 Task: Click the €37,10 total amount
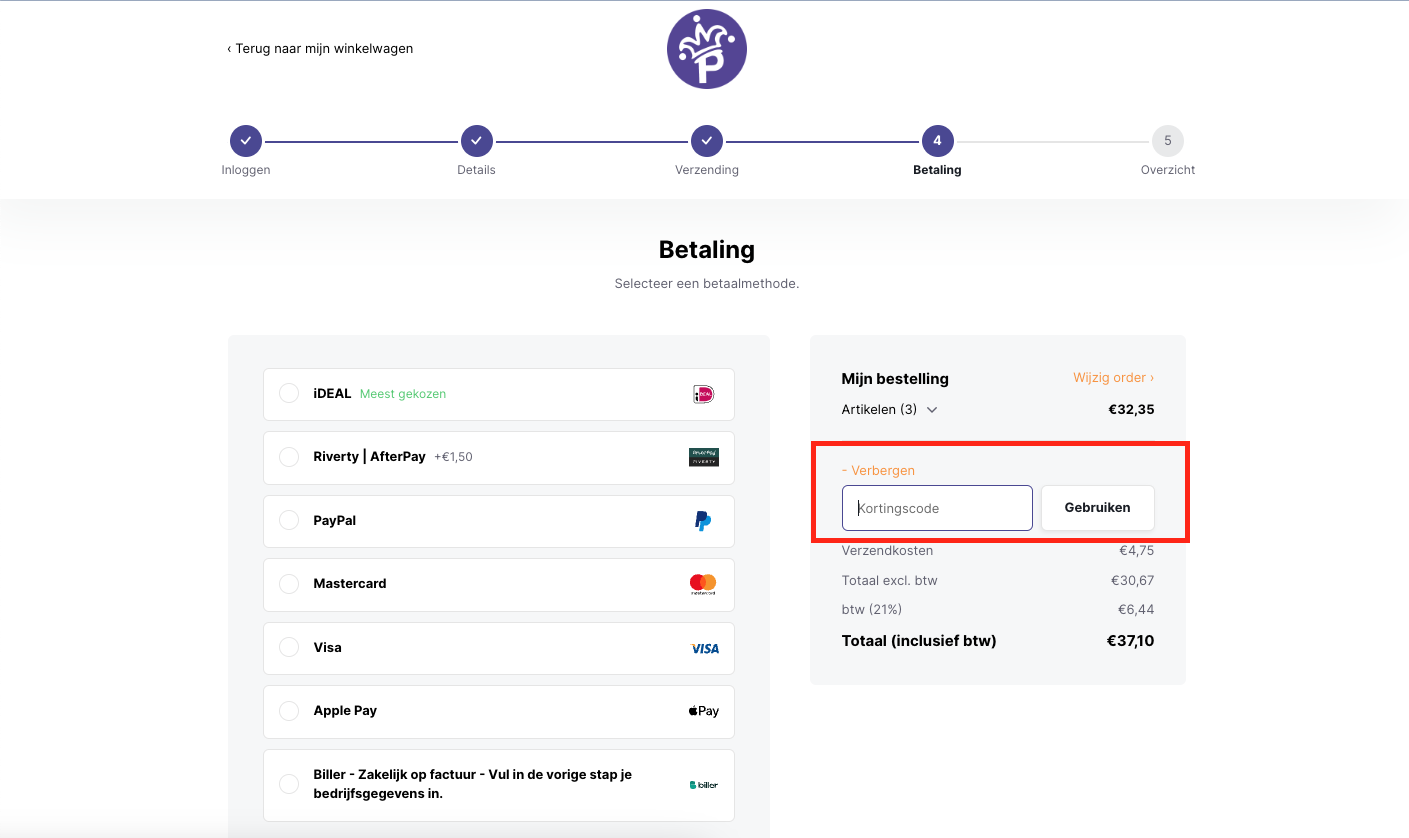pyautogui.click(x=1130, y=641)
